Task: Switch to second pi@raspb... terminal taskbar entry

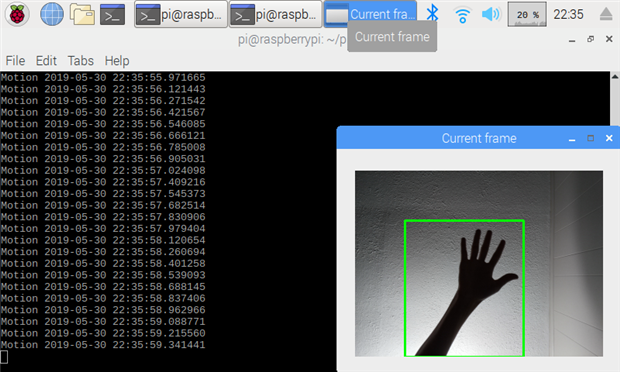Action: pos(276,15)
